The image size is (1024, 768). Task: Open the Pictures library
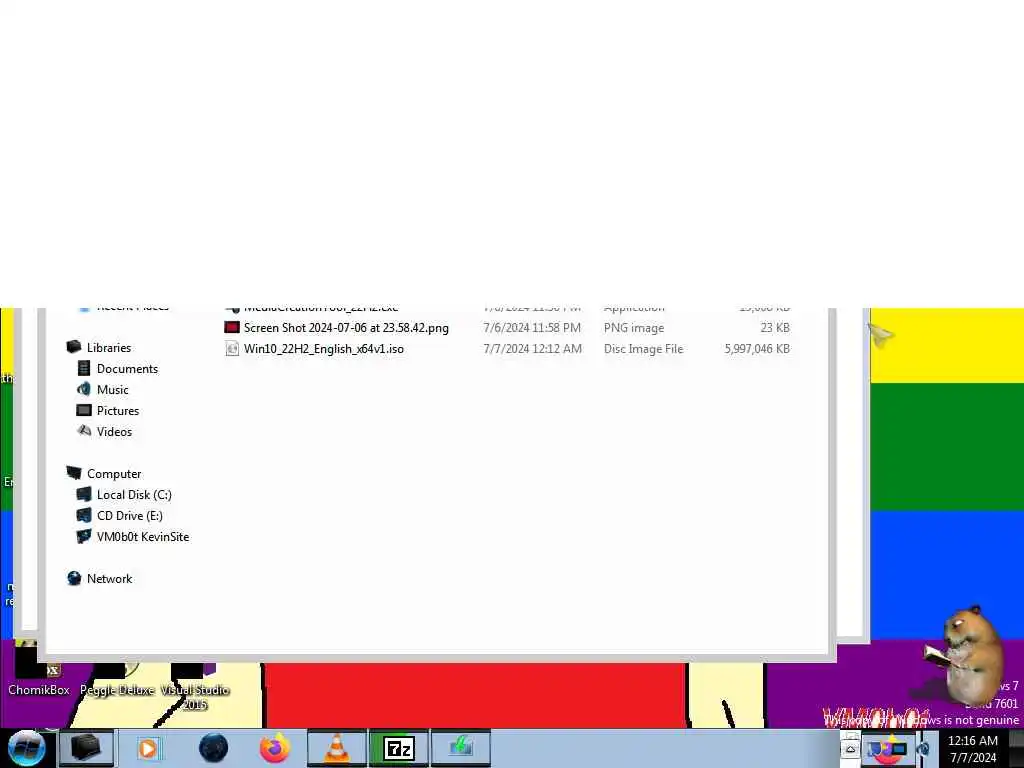tap(118, 410)
